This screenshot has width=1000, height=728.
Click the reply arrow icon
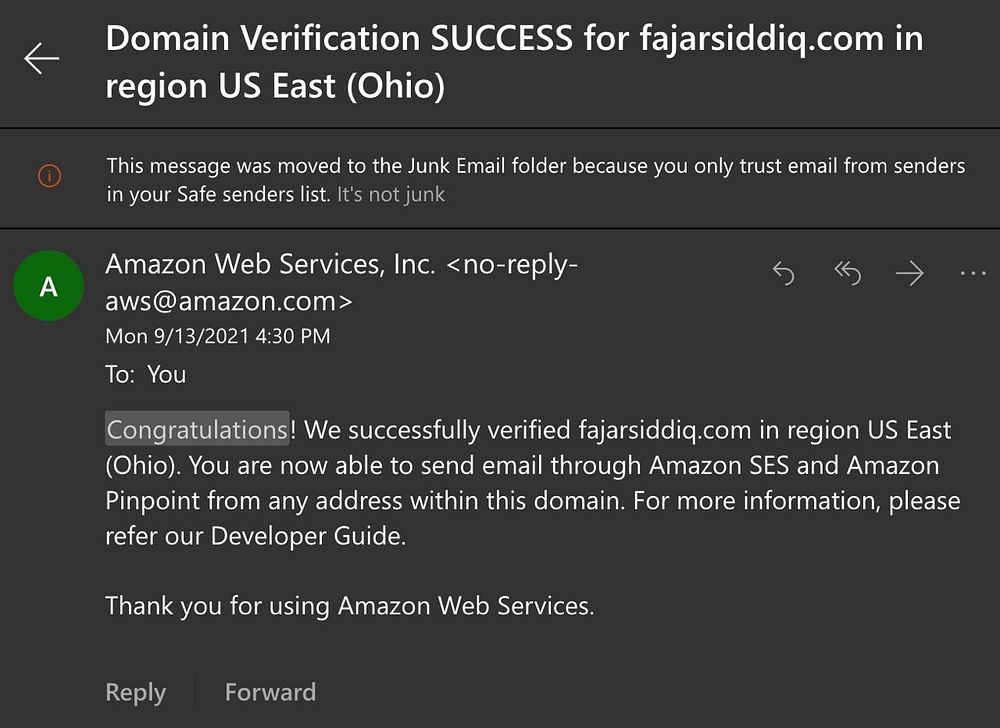[784, 273]
